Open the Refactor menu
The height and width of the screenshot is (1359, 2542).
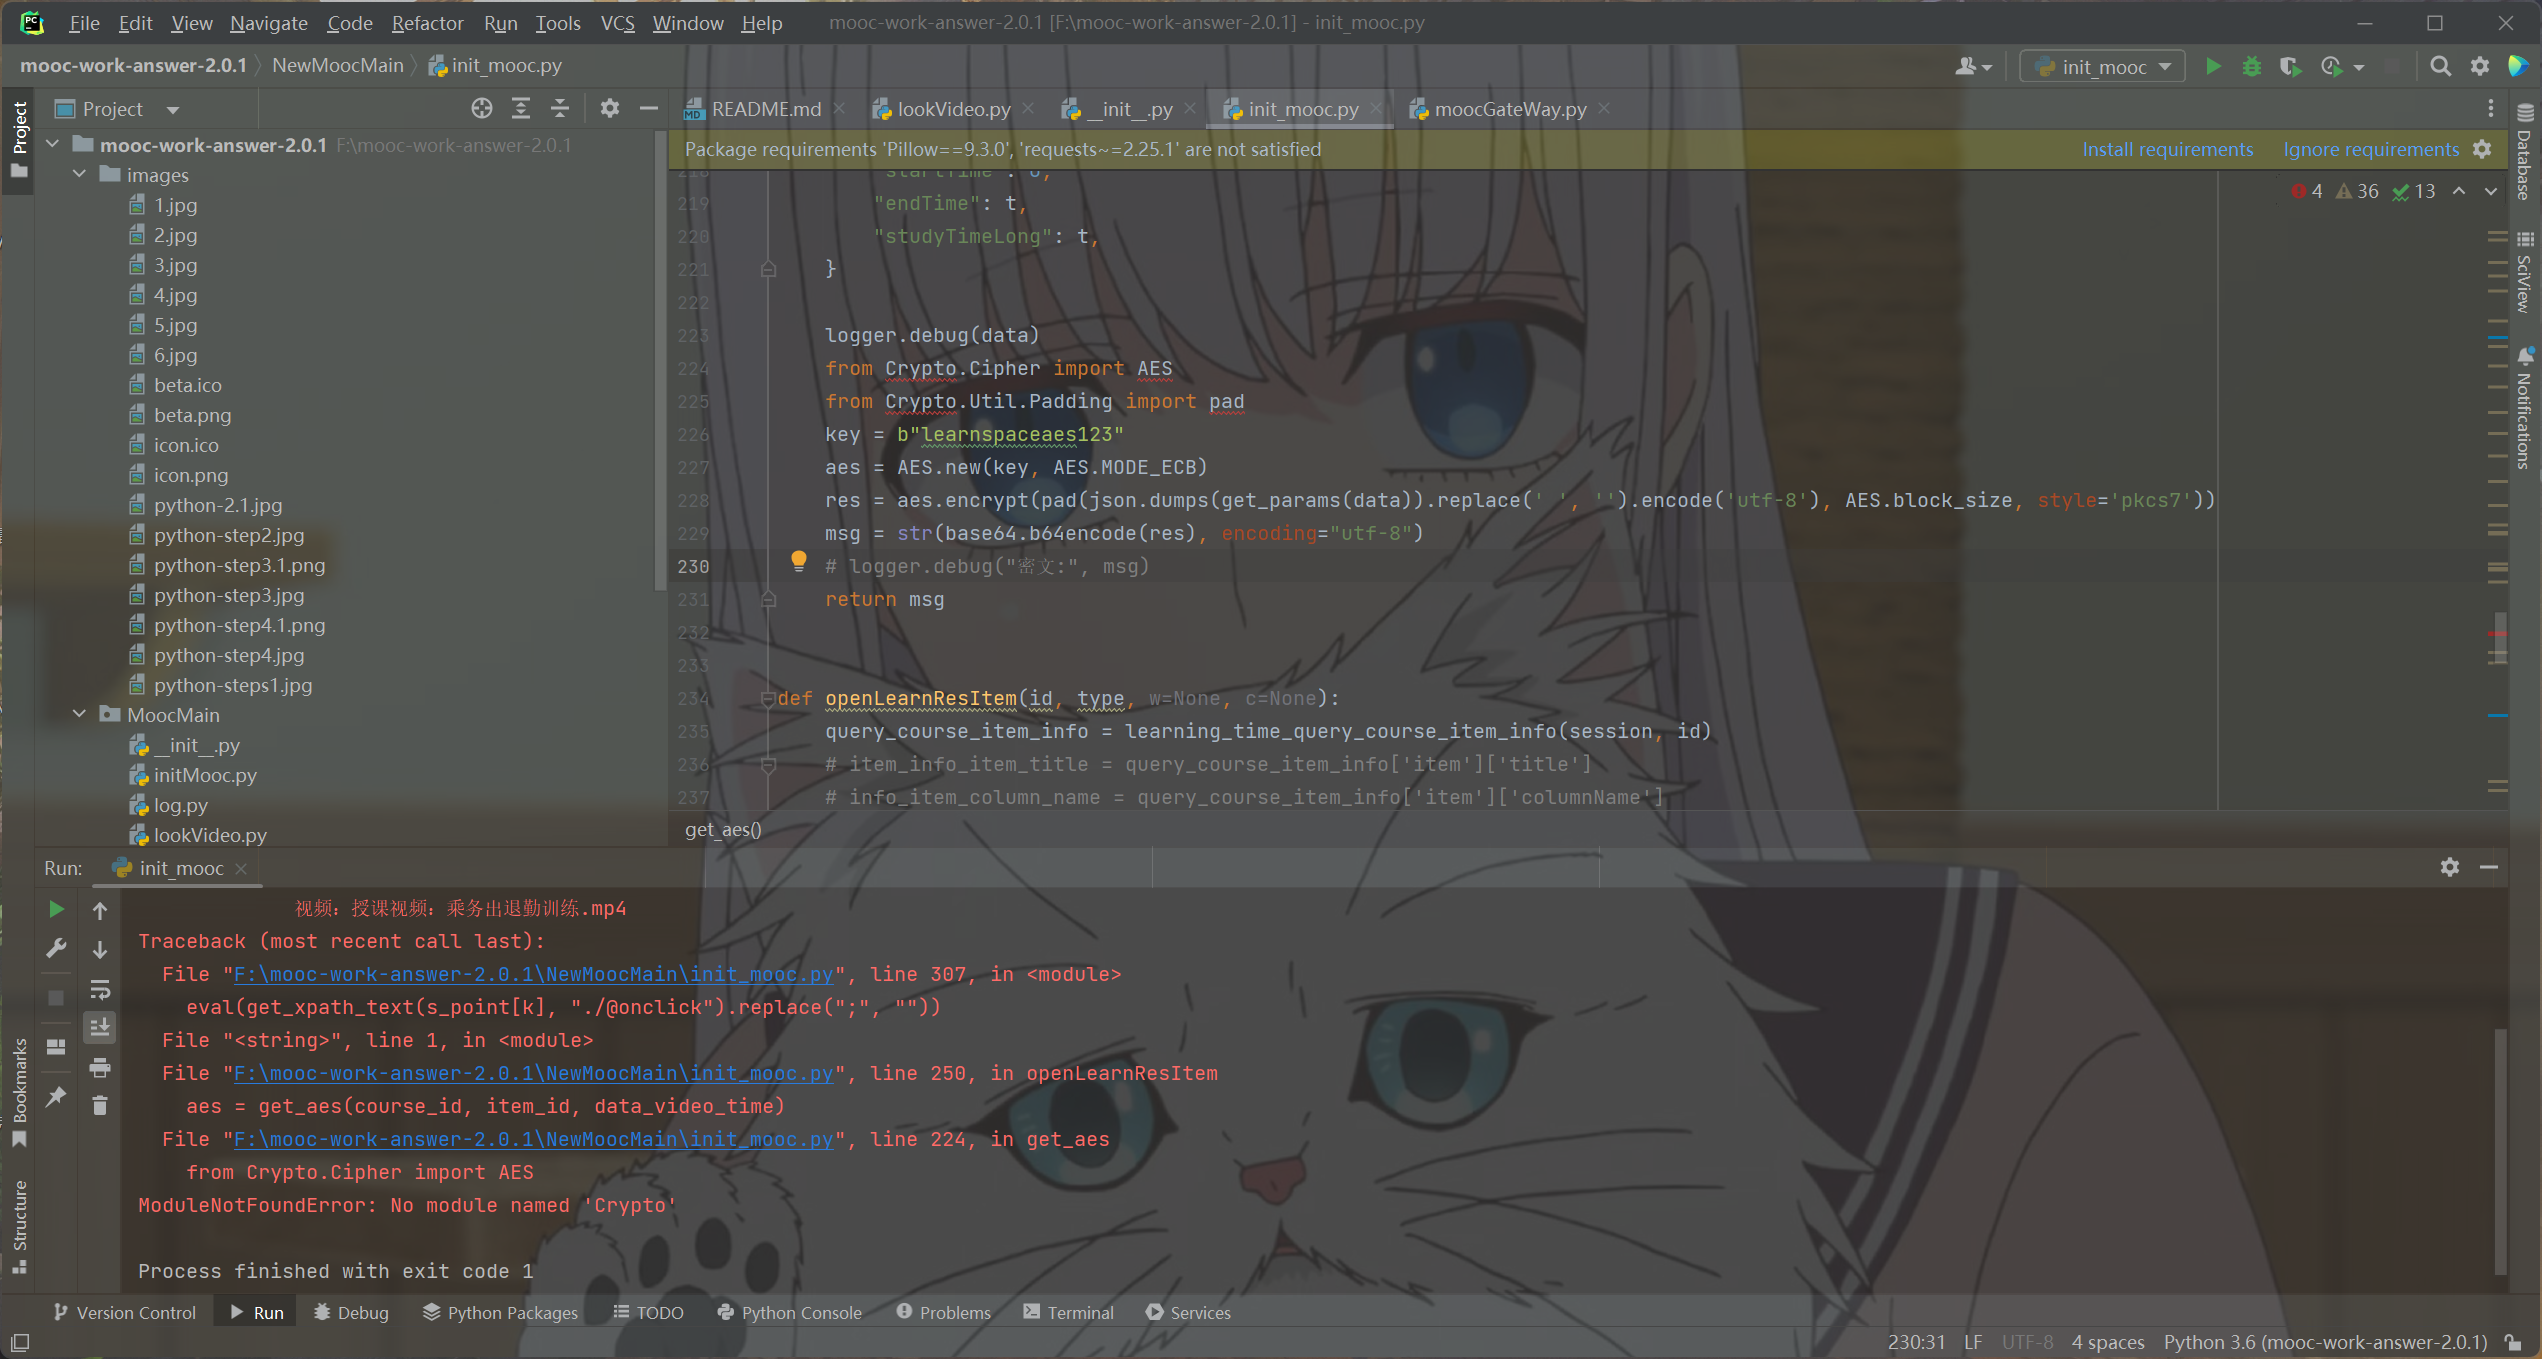click(x=427, y=23)
